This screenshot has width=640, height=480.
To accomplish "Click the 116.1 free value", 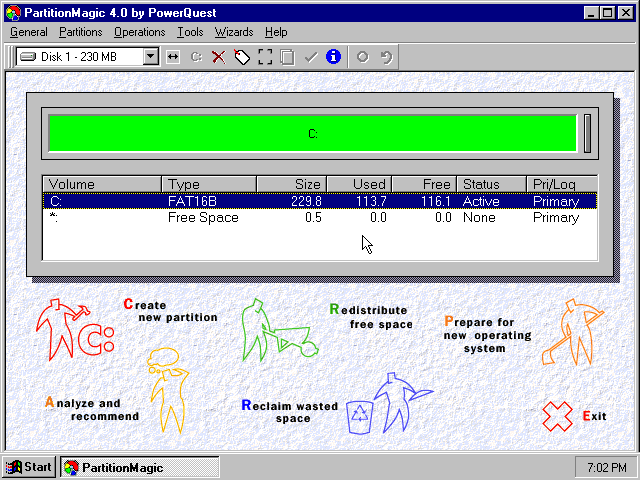I will tap(436, 201).
